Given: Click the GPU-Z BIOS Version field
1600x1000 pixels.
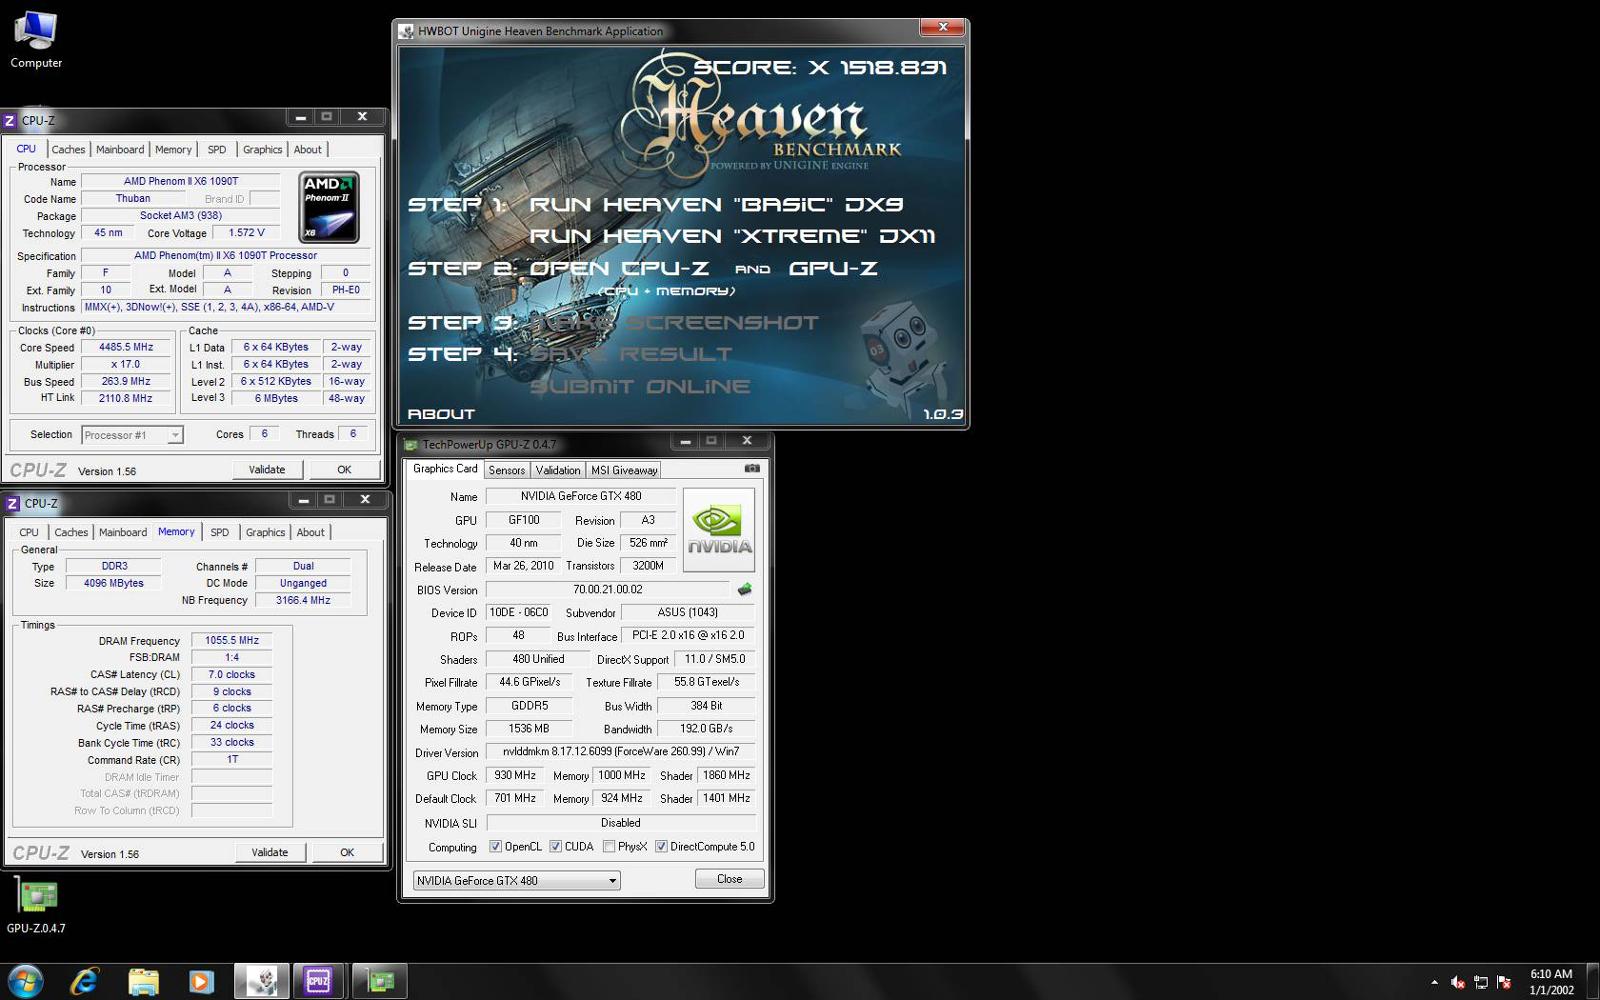Looking at the screenshot, I should tap(607, 589).
